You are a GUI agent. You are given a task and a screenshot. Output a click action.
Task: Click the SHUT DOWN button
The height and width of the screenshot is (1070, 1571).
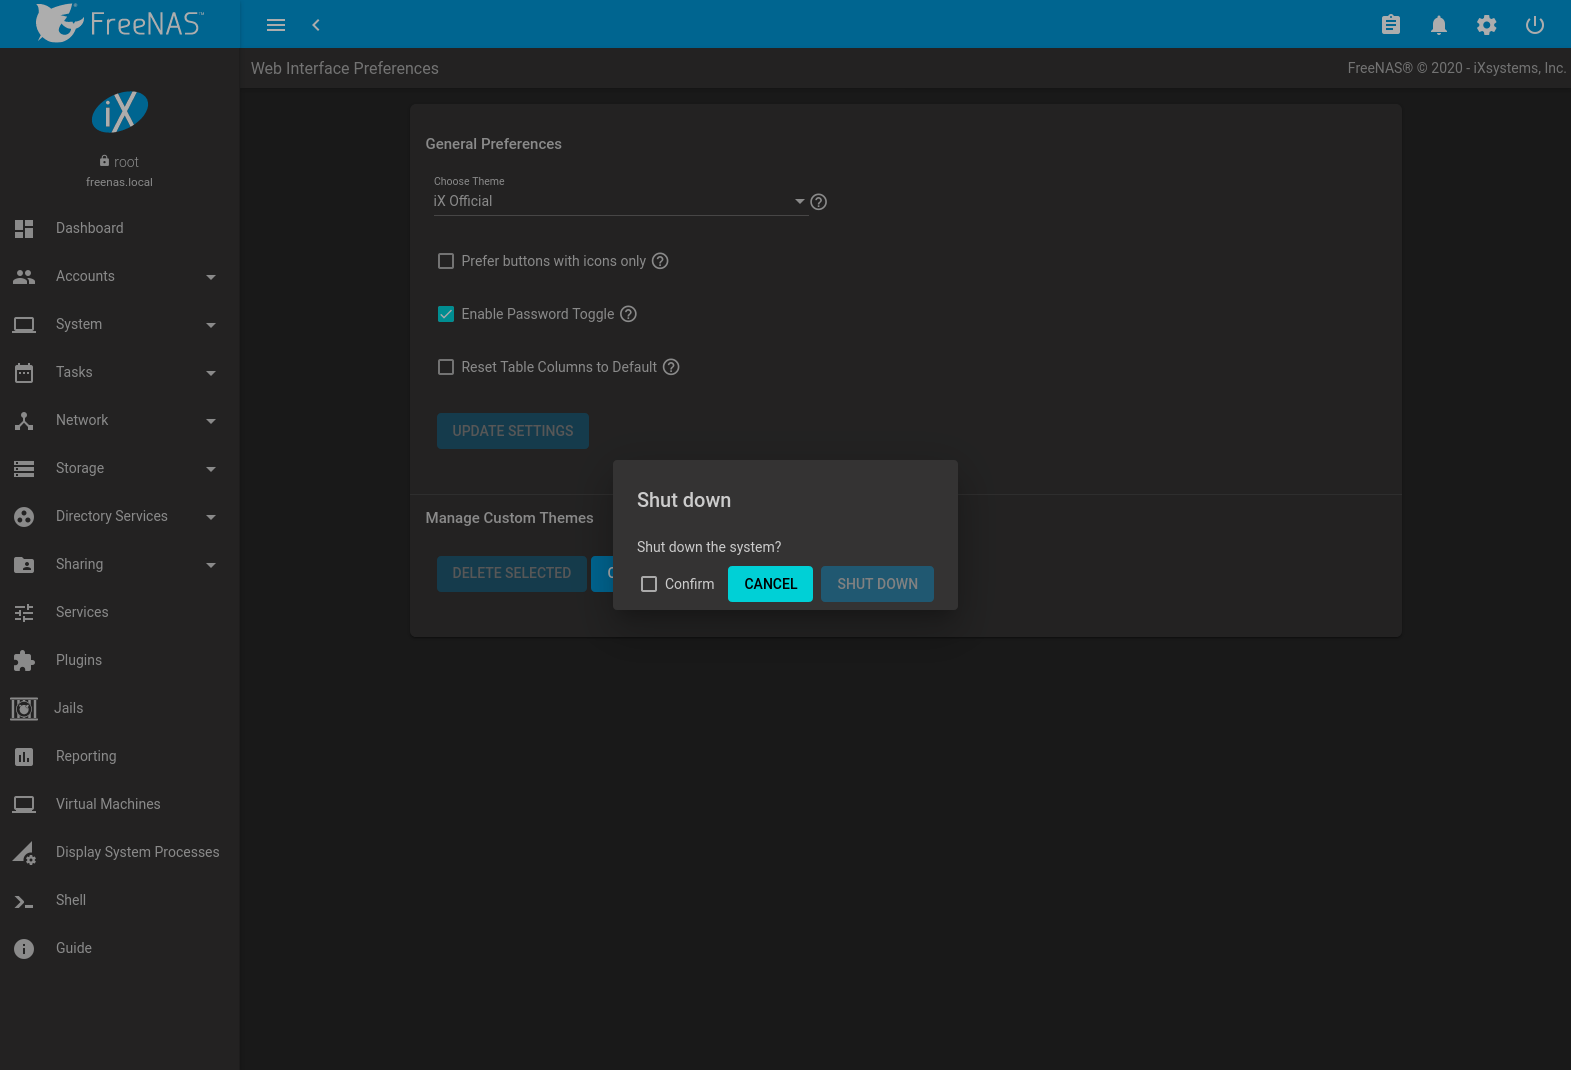877,584
